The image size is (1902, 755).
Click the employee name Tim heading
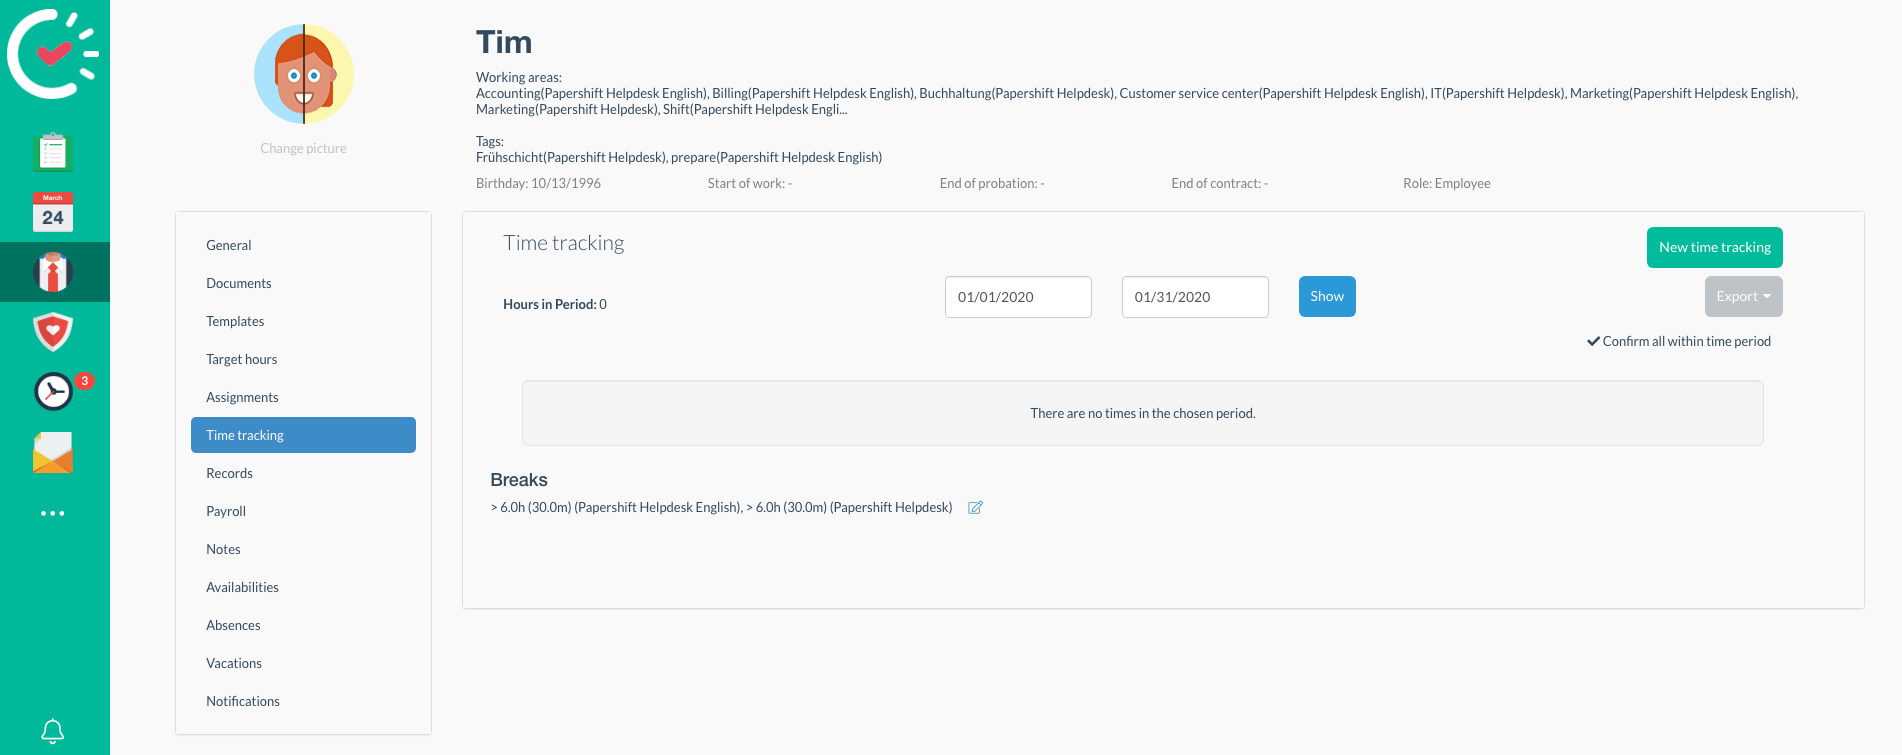pyautogui.click(x=504, y=42)
